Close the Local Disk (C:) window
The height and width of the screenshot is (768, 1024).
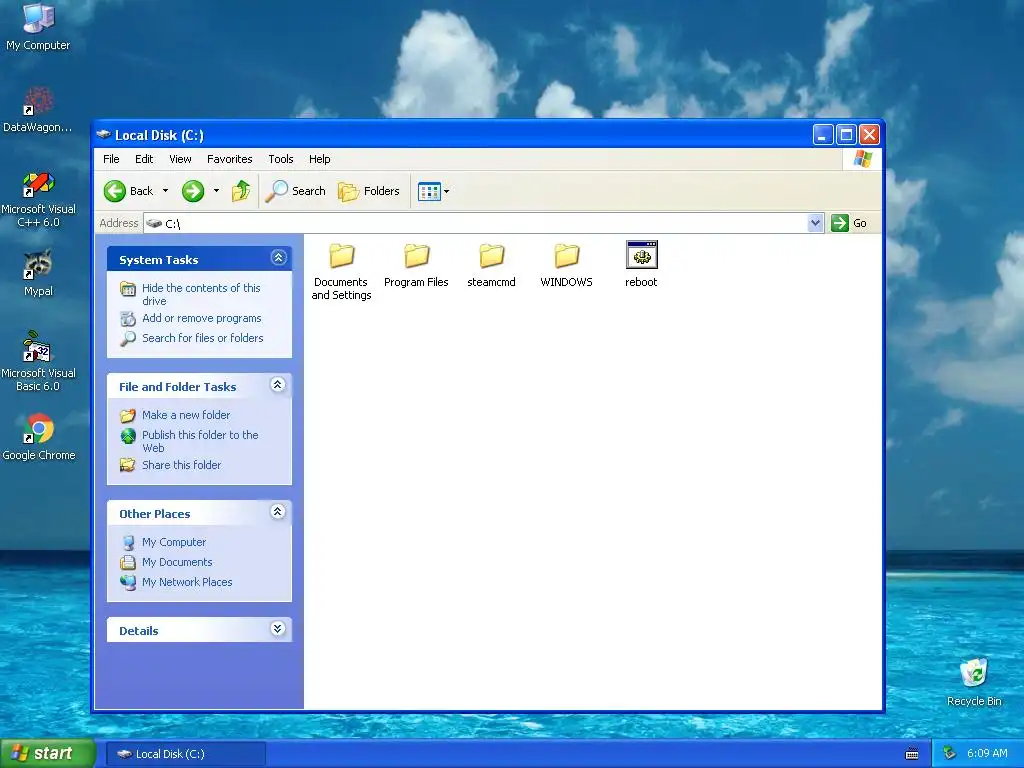(x=869, y=135)
